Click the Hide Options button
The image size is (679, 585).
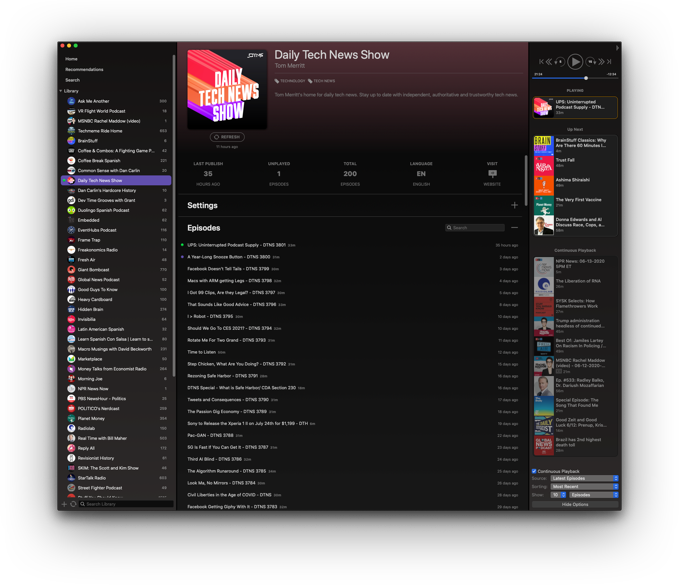pyautogui.click(x=575, y=504)
